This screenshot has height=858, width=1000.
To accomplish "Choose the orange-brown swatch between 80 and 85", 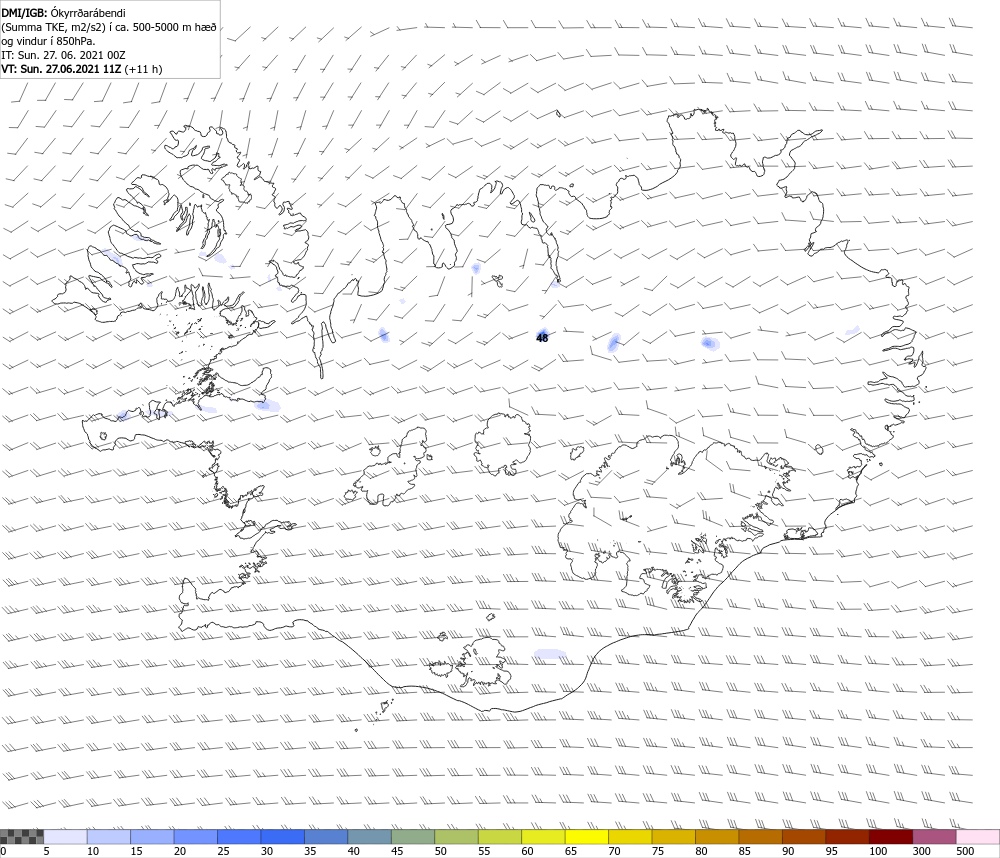I will [717, 836].
